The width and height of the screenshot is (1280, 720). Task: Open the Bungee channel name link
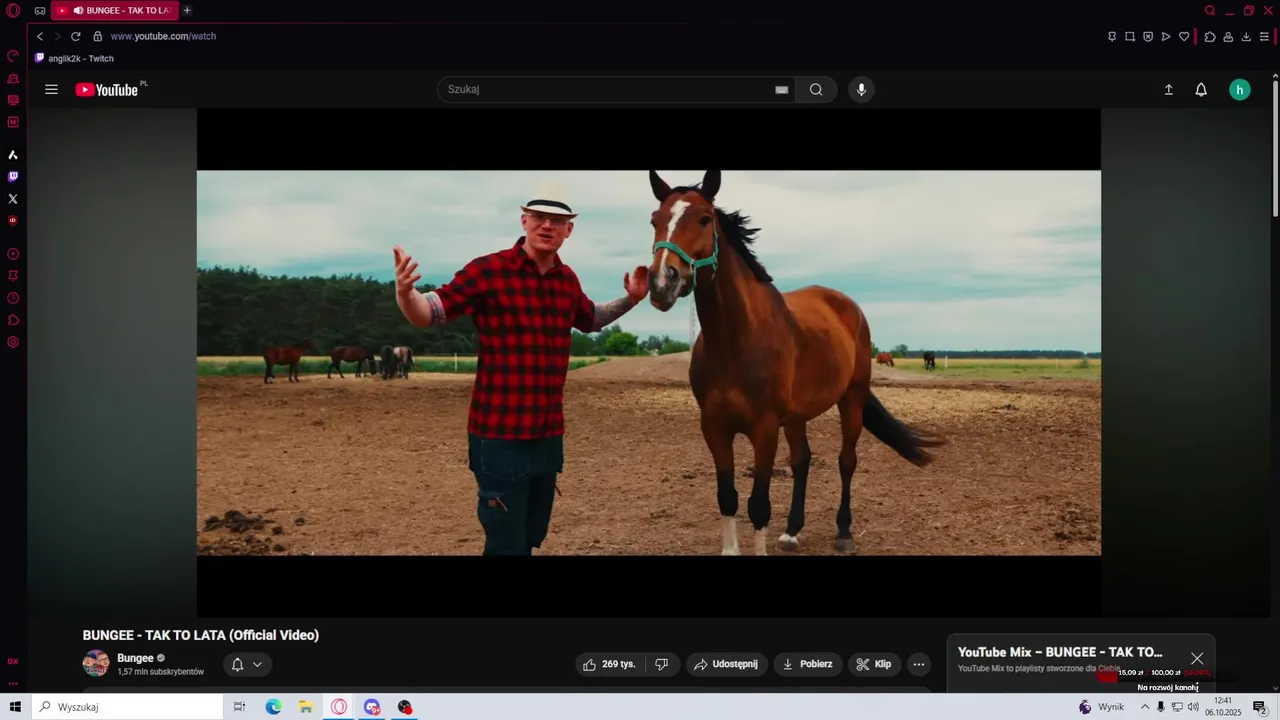(x=135, y=658)
